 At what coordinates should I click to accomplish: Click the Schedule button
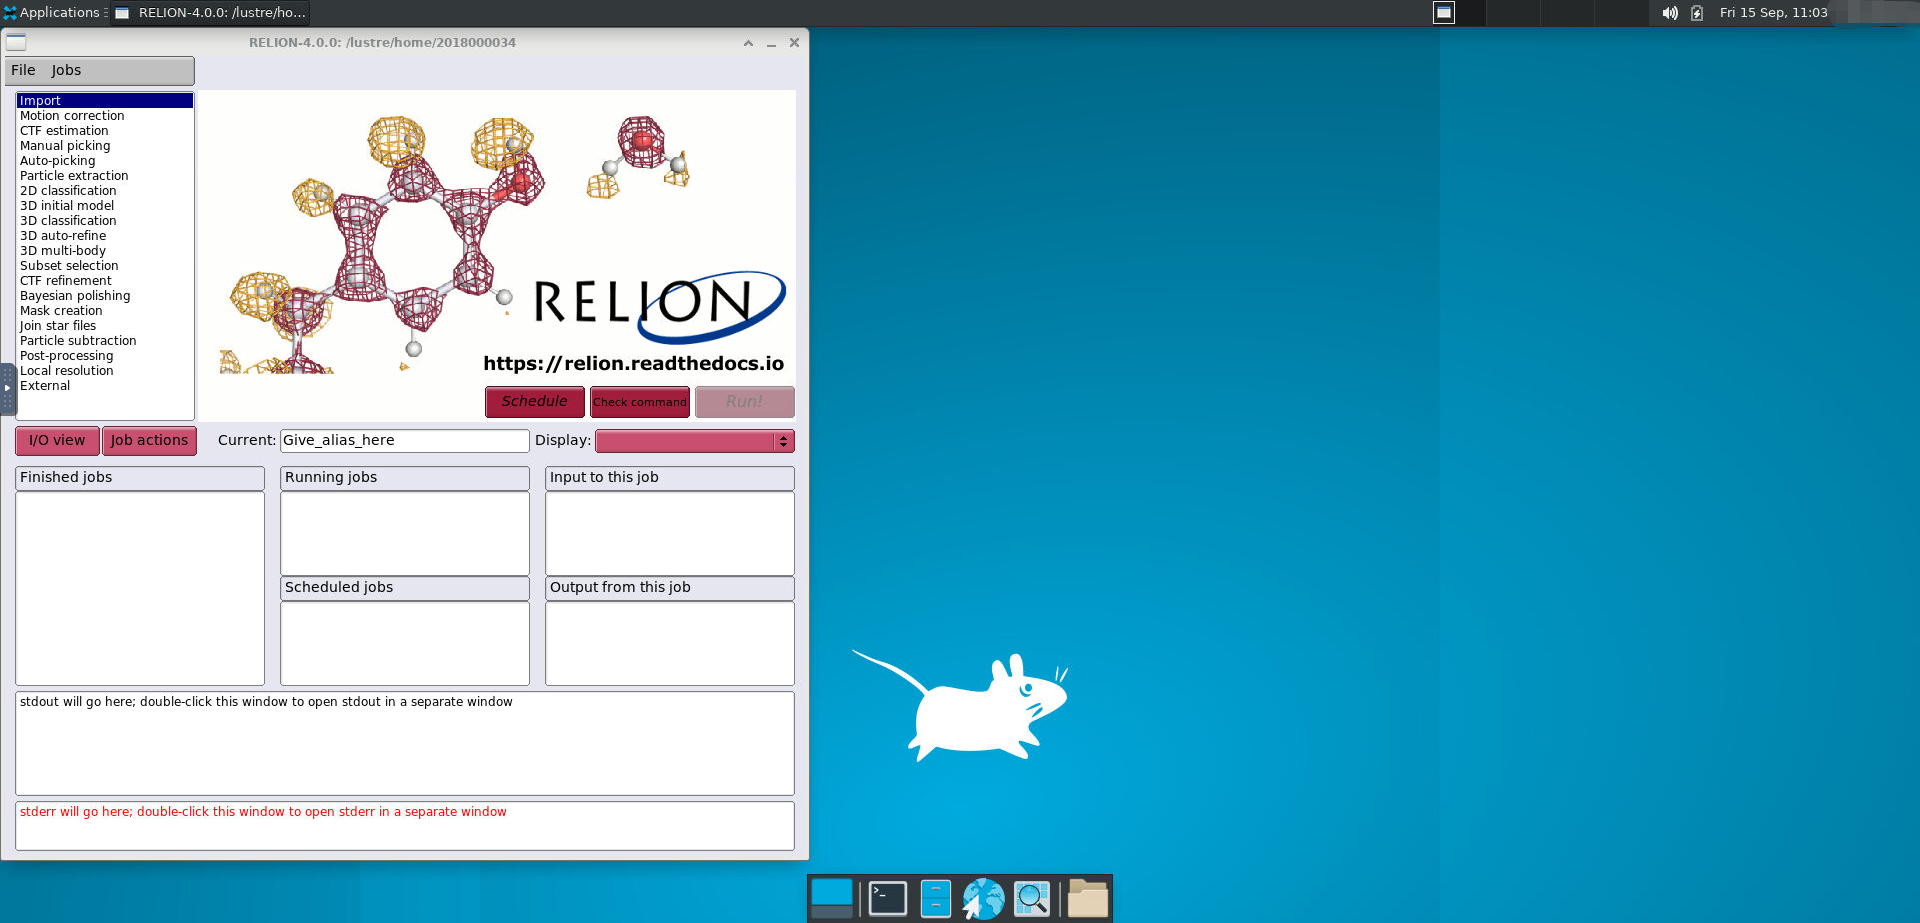point(534,402)
